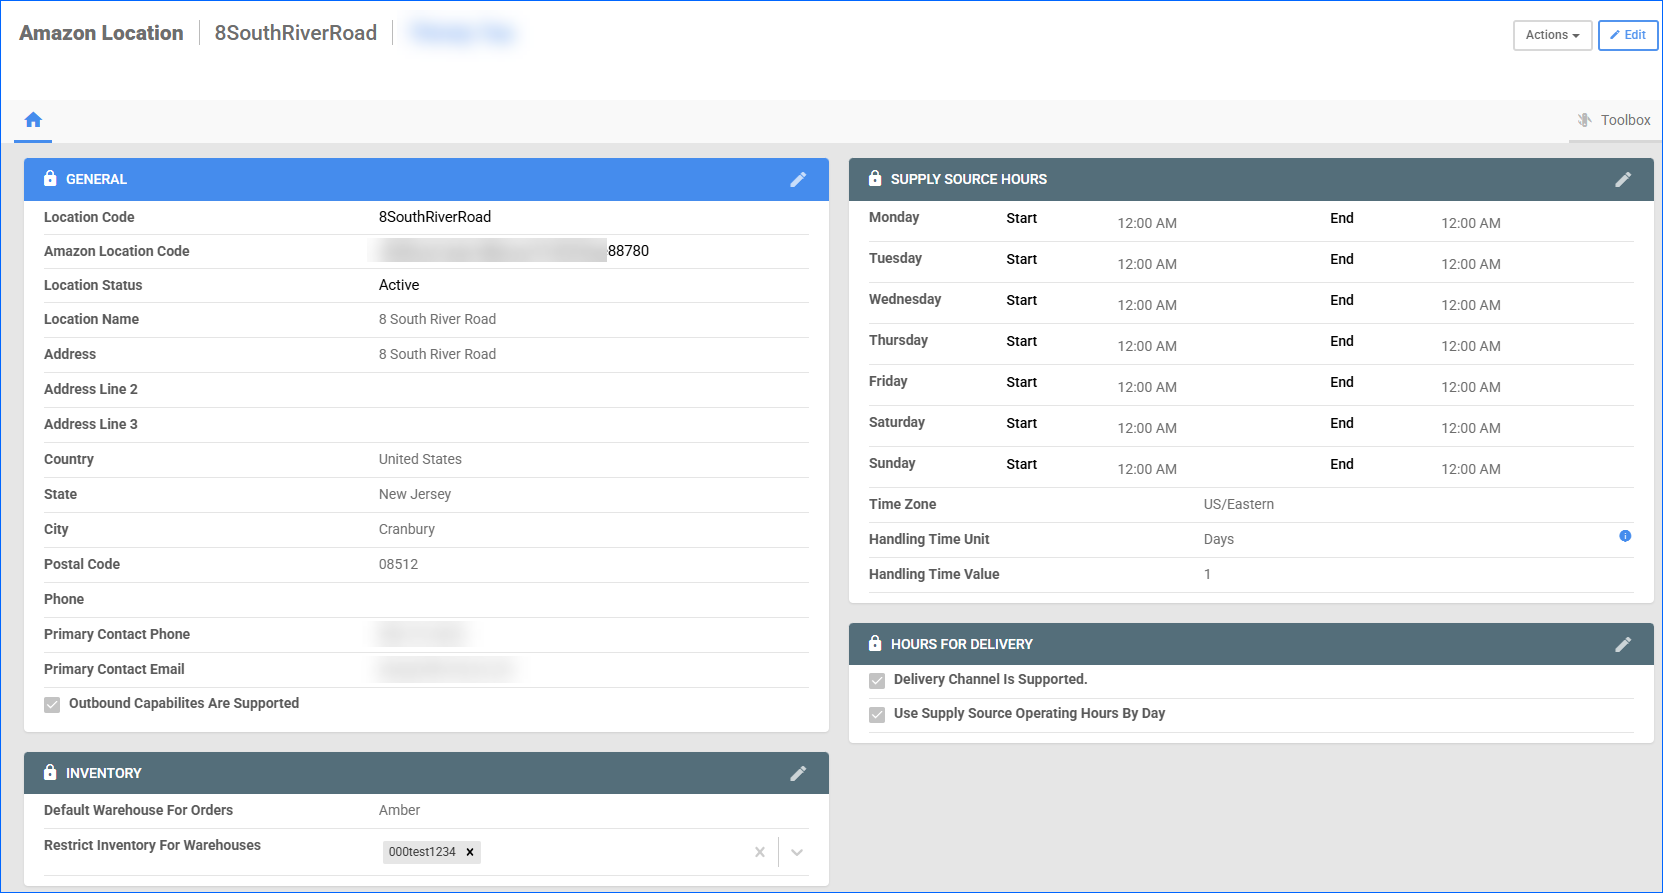Select the Sunday end time value

1471,469
